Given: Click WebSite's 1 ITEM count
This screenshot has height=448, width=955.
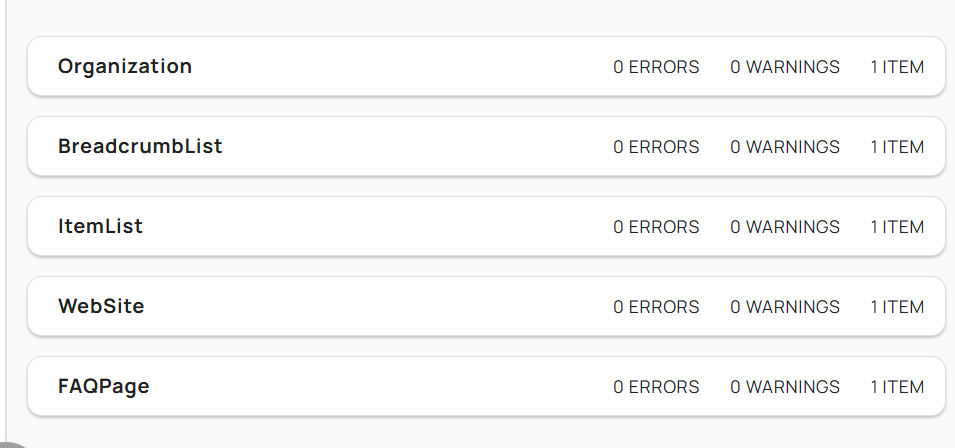Looking at the screenshot, I should (897, 307).
